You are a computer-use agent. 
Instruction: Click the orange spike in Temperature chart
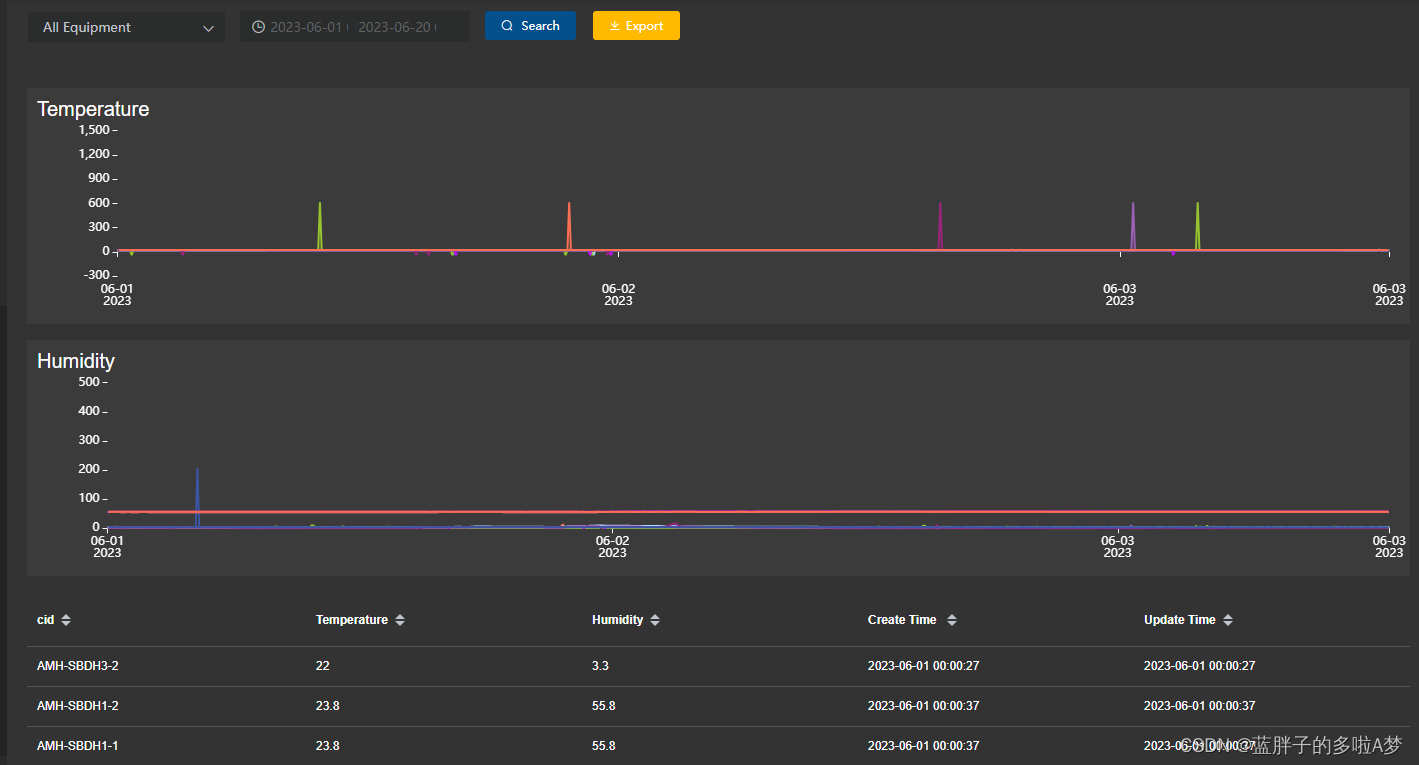pos(569,225)
